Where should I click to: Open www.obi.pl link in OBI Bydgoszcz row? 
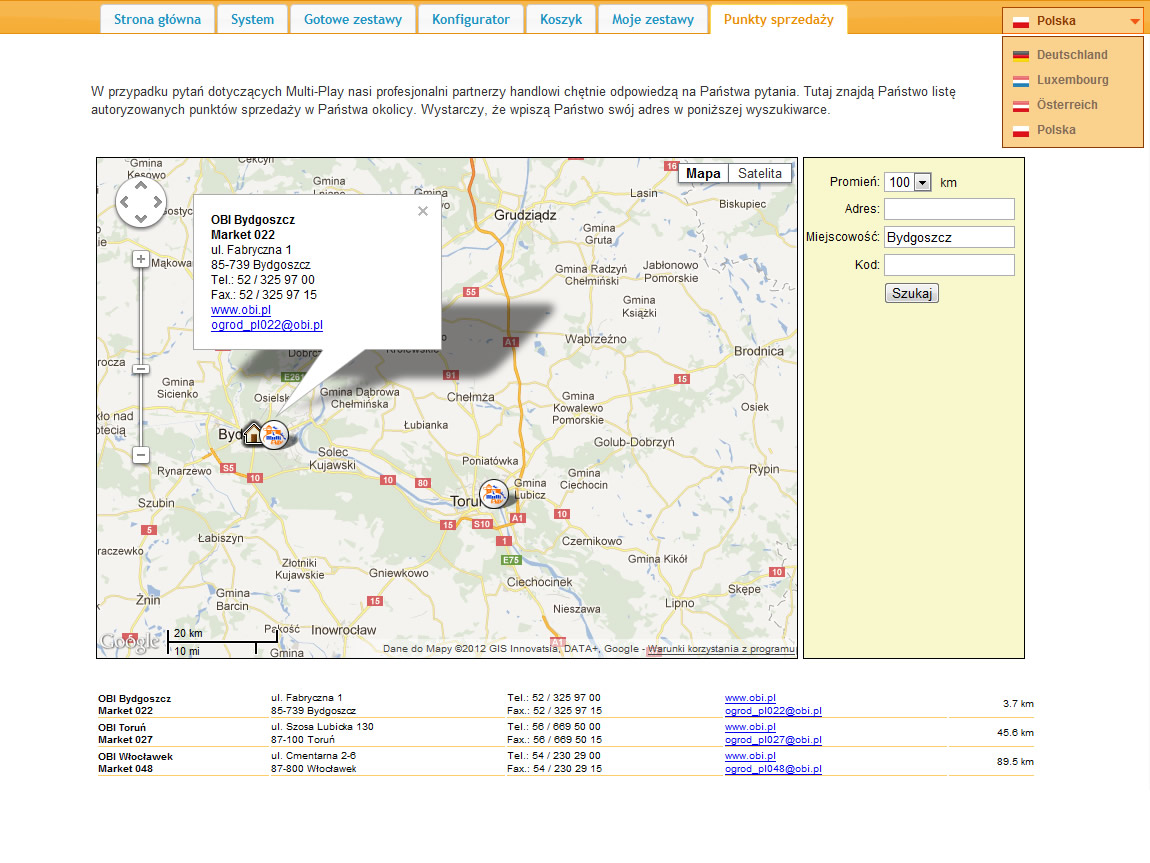(x=750, y=698)
